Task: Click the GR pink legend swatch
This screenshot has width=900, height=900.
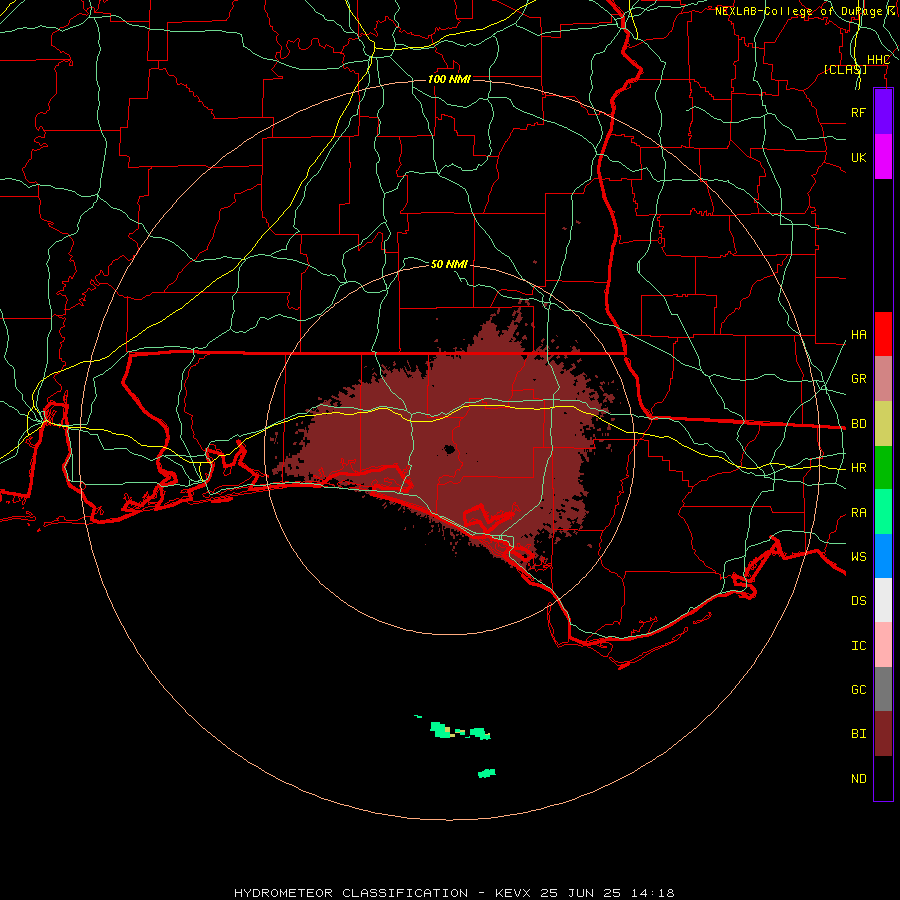Action: 883,379
